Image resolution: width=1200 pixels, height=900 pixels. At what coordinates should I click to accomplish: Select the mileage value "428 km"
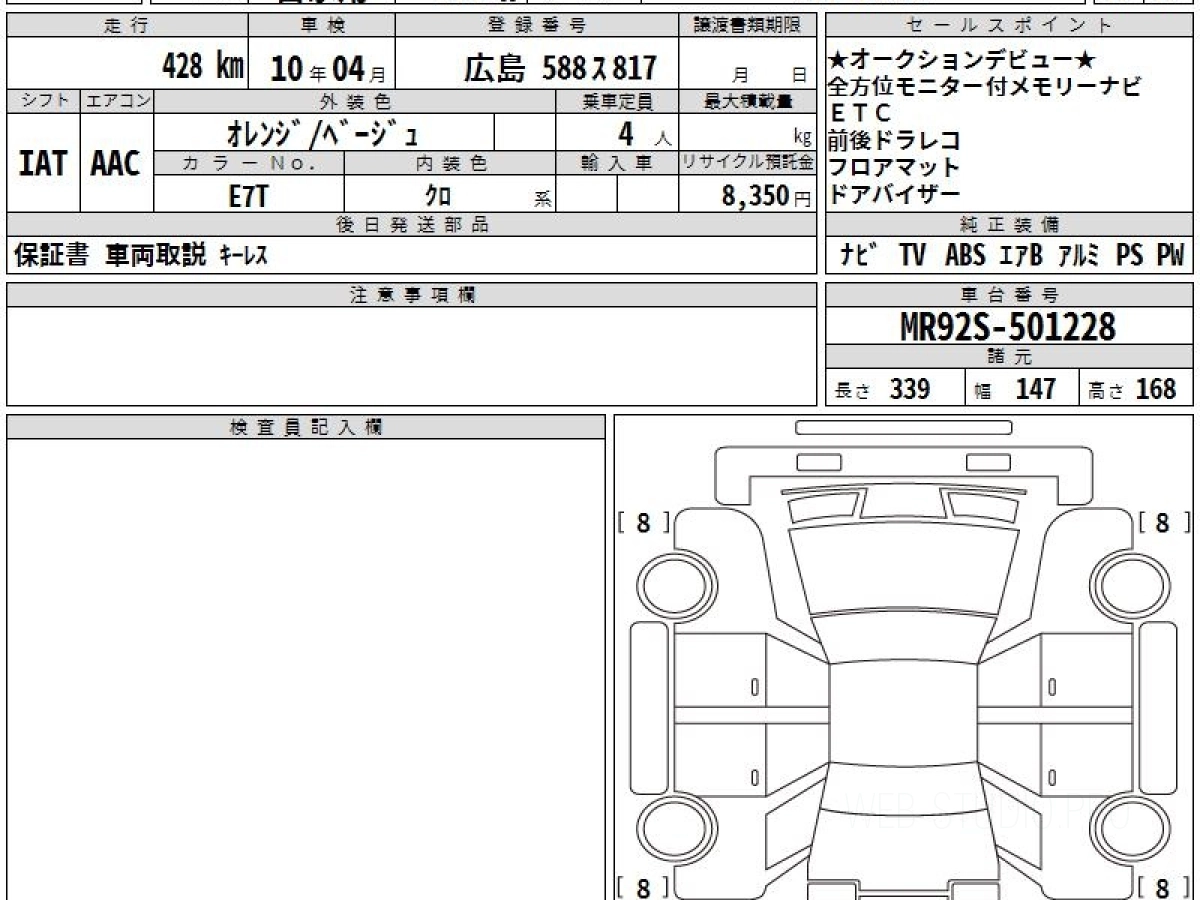click(x=203, y=67)
